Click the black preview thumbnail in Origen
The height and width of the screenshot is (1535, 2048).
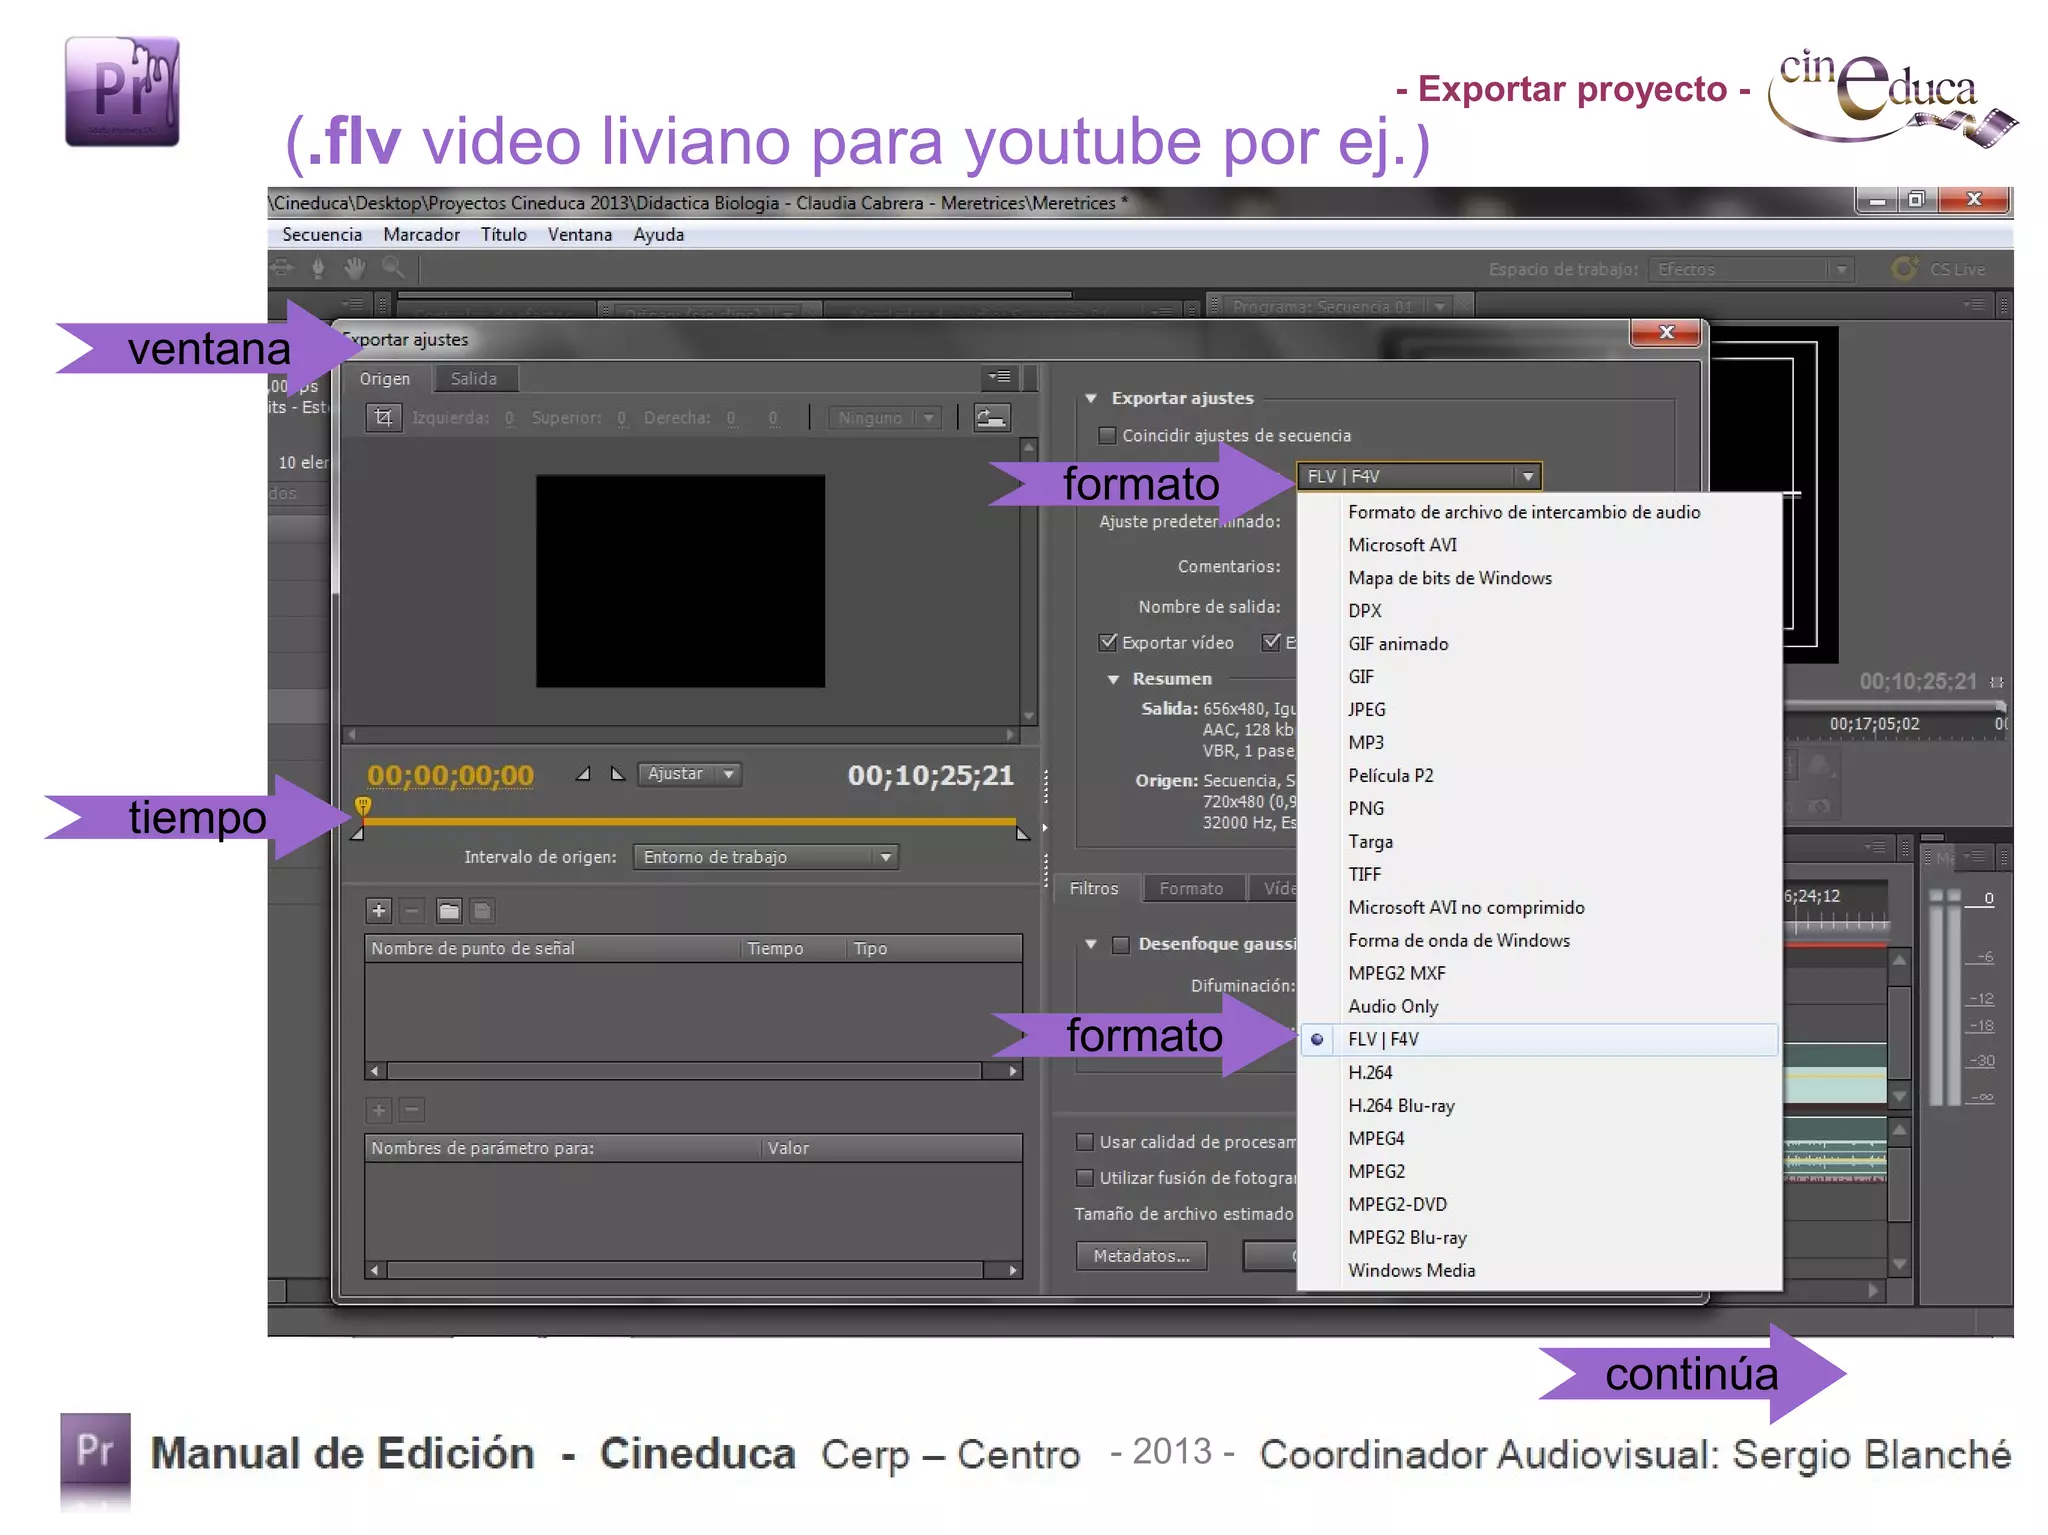(x=680, y=581)
